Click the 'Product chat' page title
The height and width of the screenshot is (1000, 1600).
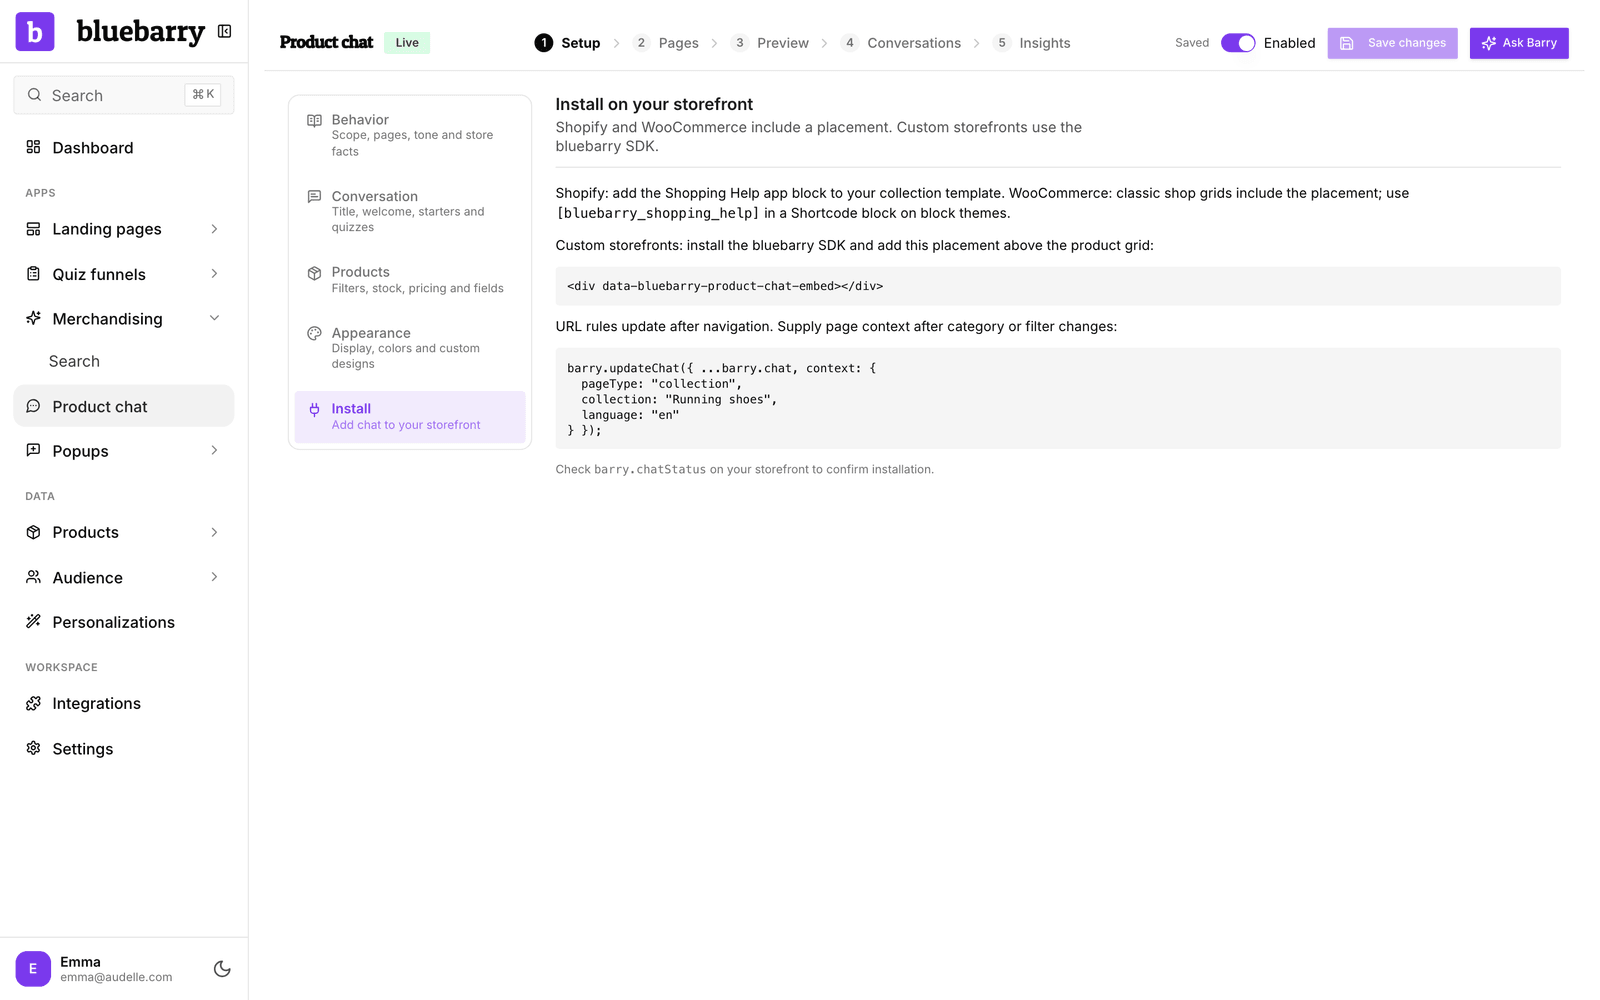click(326, 42)
